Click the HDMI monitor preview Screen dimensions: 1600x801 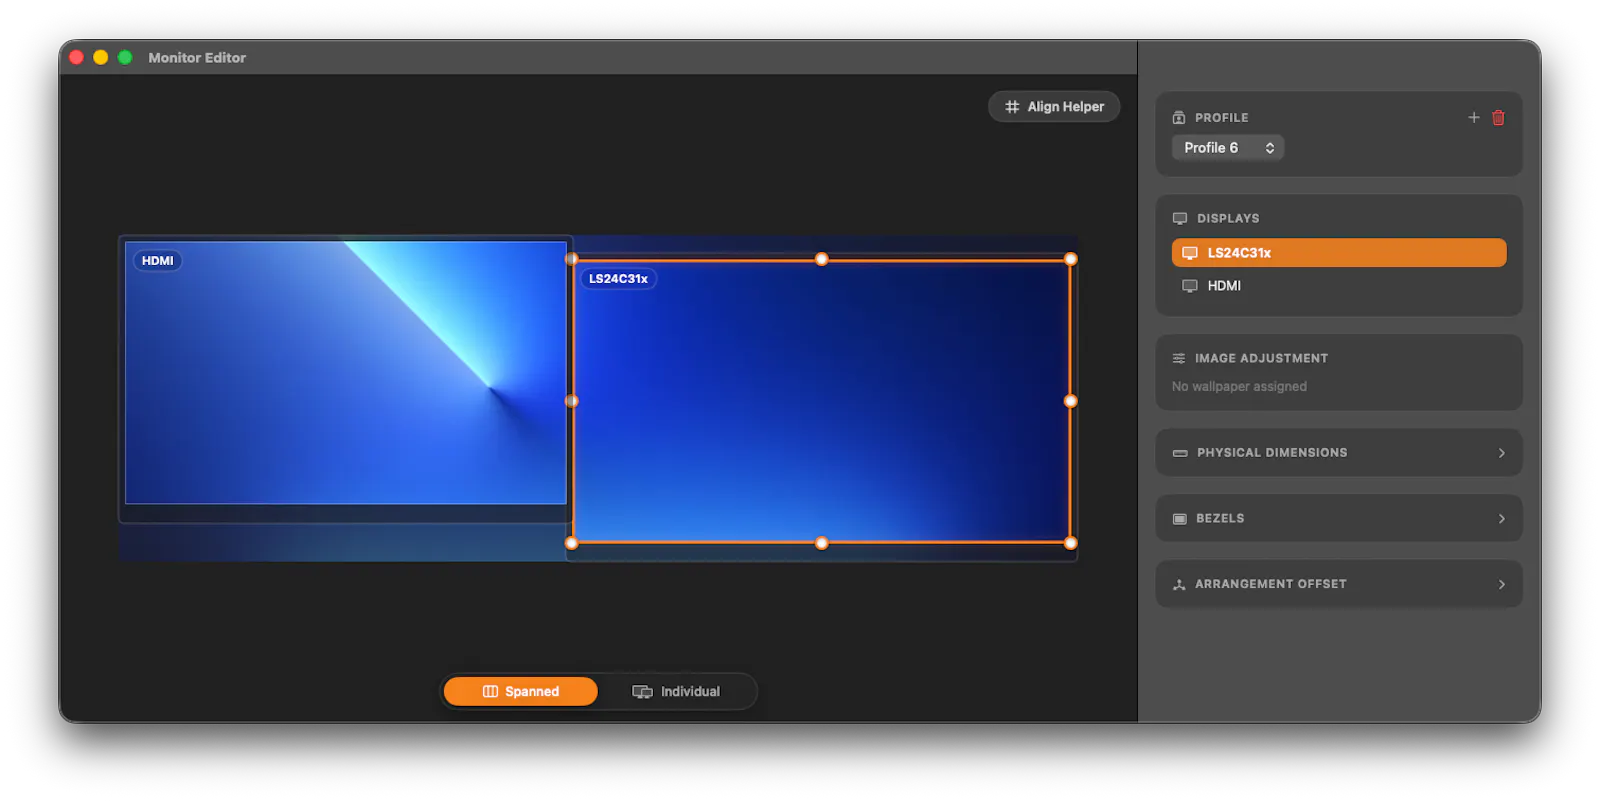(x=345, y=372)
